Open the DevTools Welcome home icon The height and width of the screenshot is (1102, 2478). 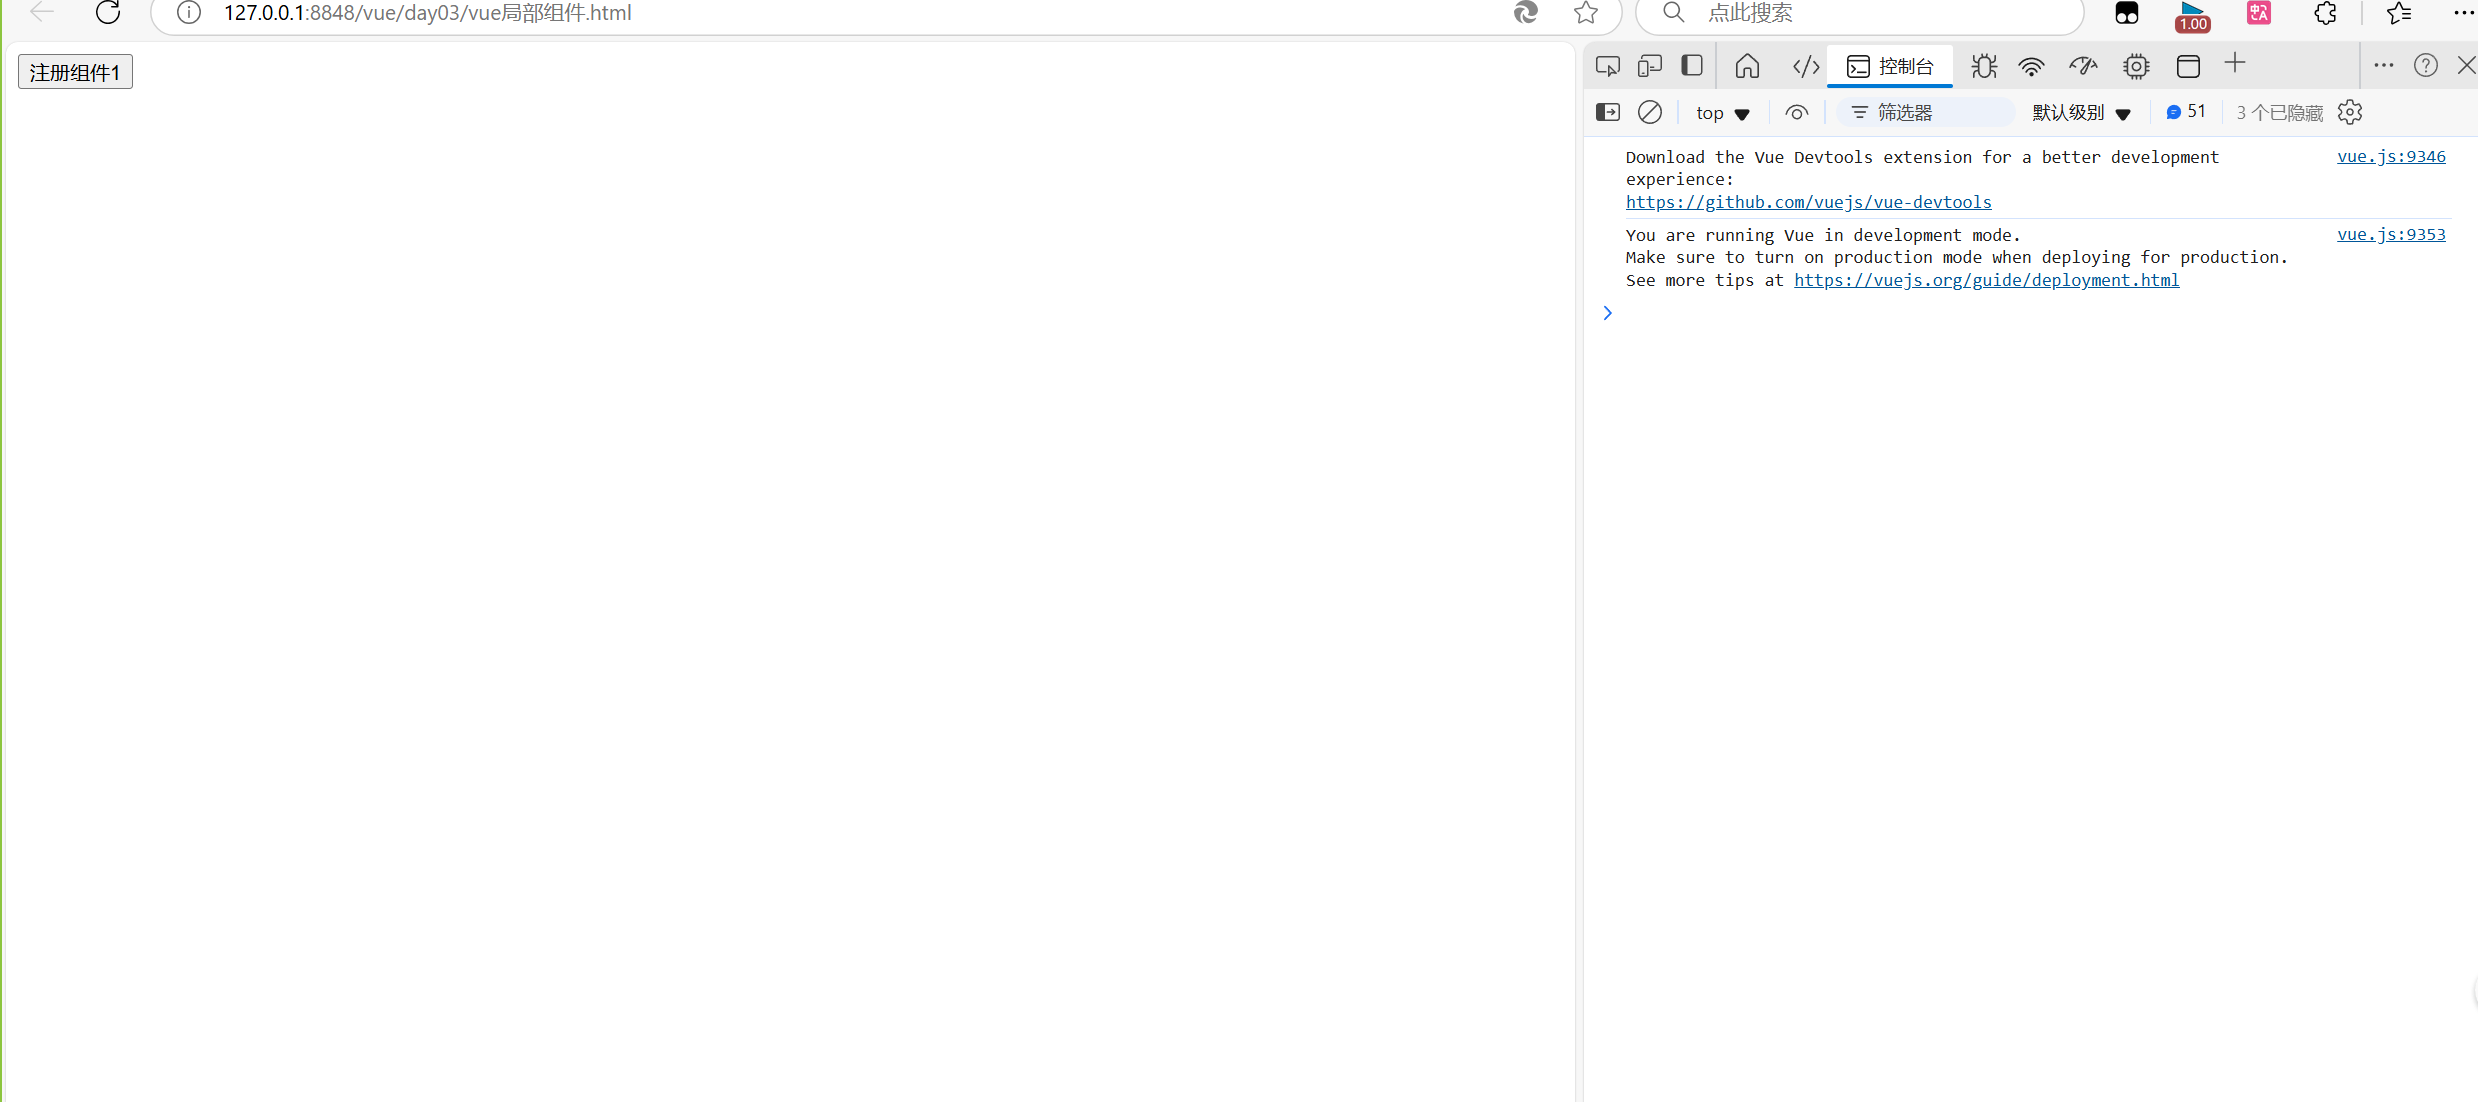pos(1747,66)
